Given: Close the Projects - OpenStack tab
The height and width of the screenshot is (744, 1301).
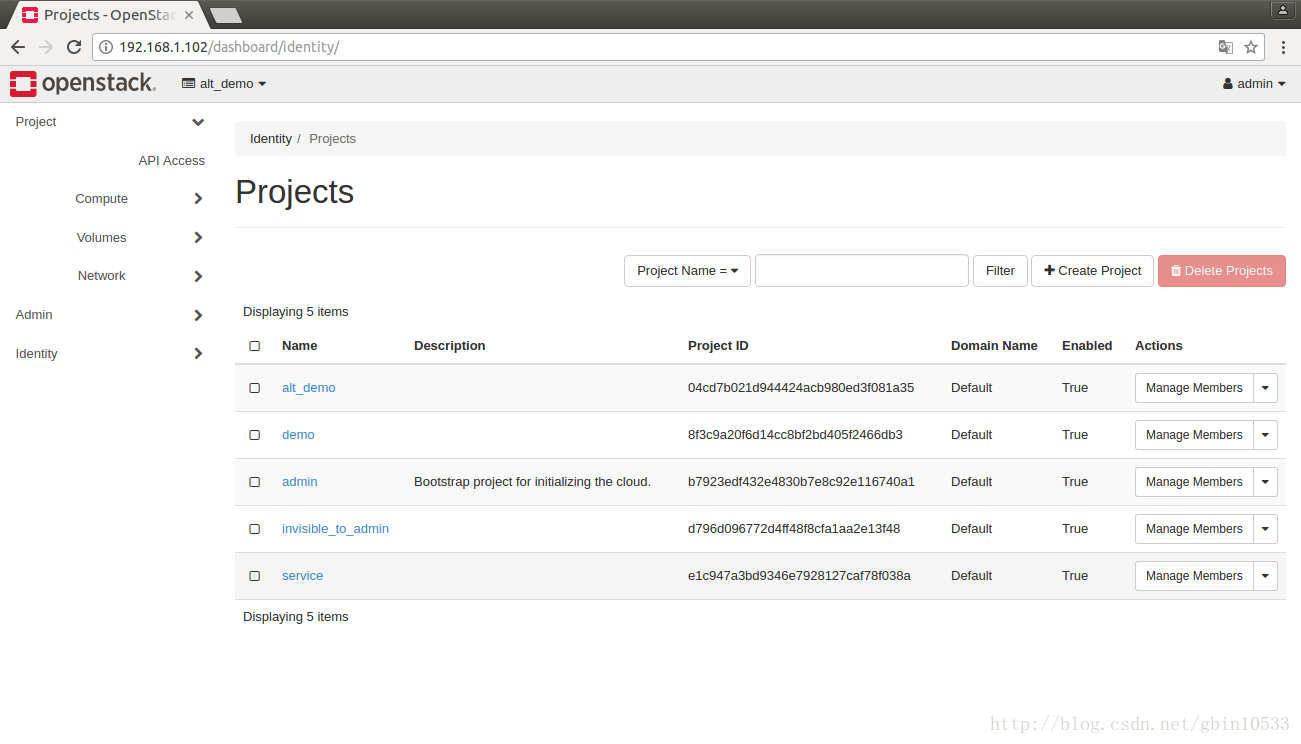Looking at the screenshot, I should point(190,15).
